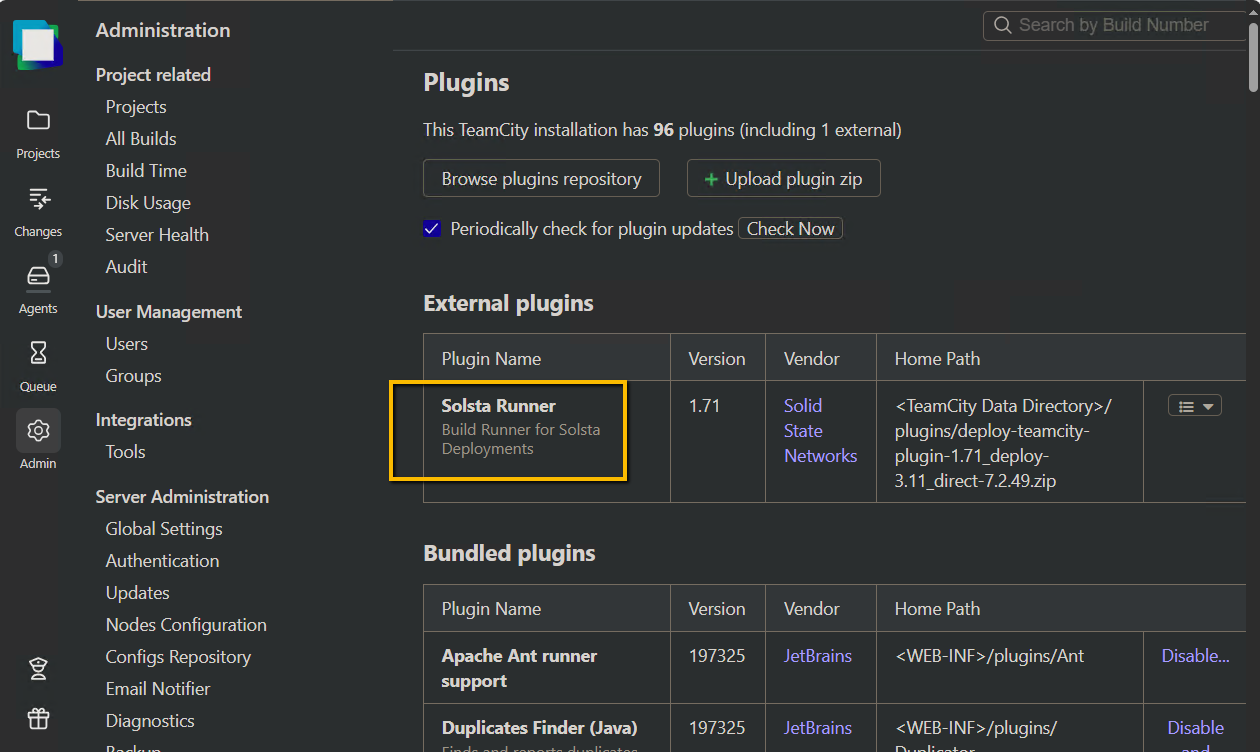Click Vendor header in Bundled plugins table

pyautogui.click(x=811, y=609)
